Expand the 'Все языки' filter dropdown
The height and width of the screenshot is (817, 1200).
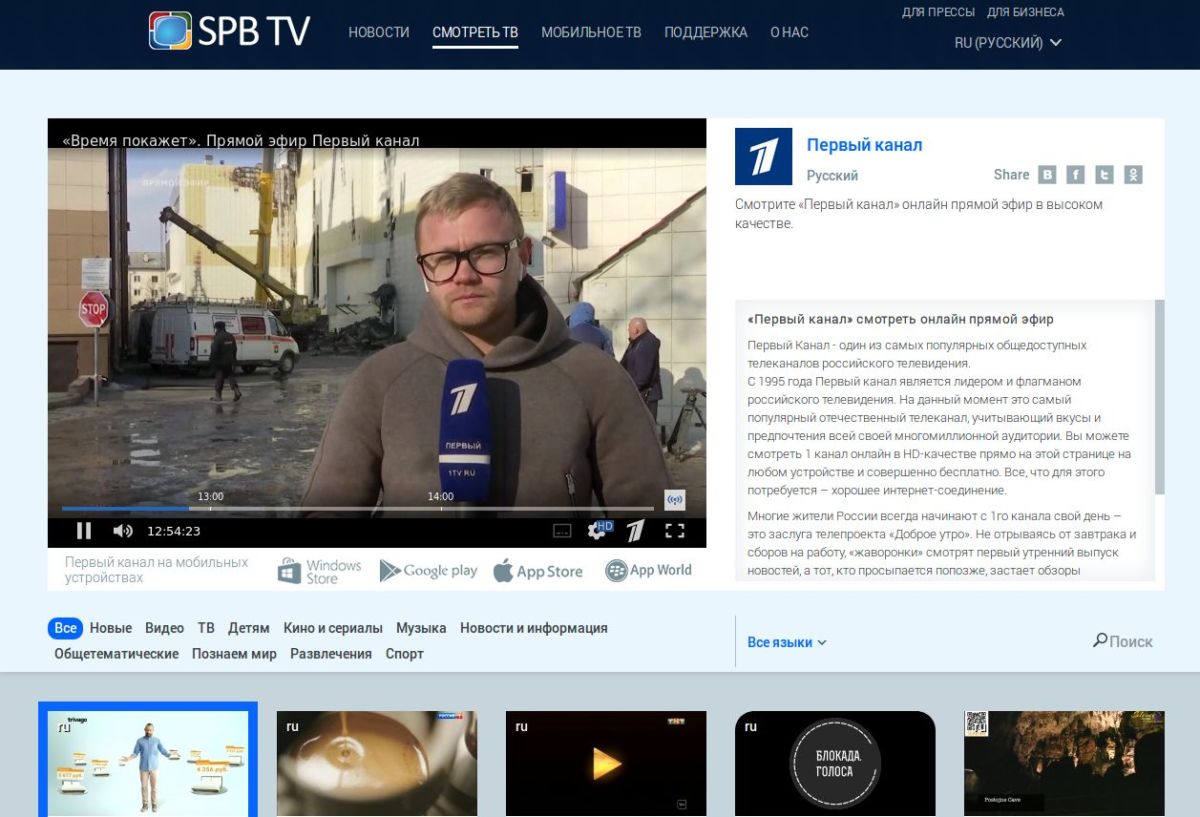(787, 642)
